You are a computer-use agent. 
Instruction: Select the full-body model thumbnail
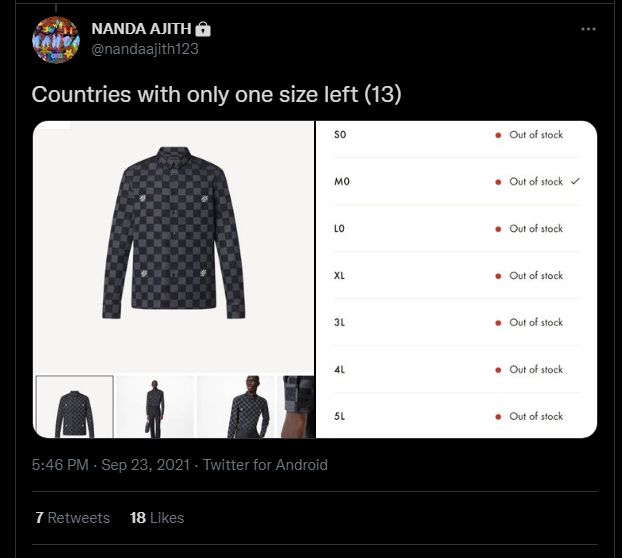(155, 406)
